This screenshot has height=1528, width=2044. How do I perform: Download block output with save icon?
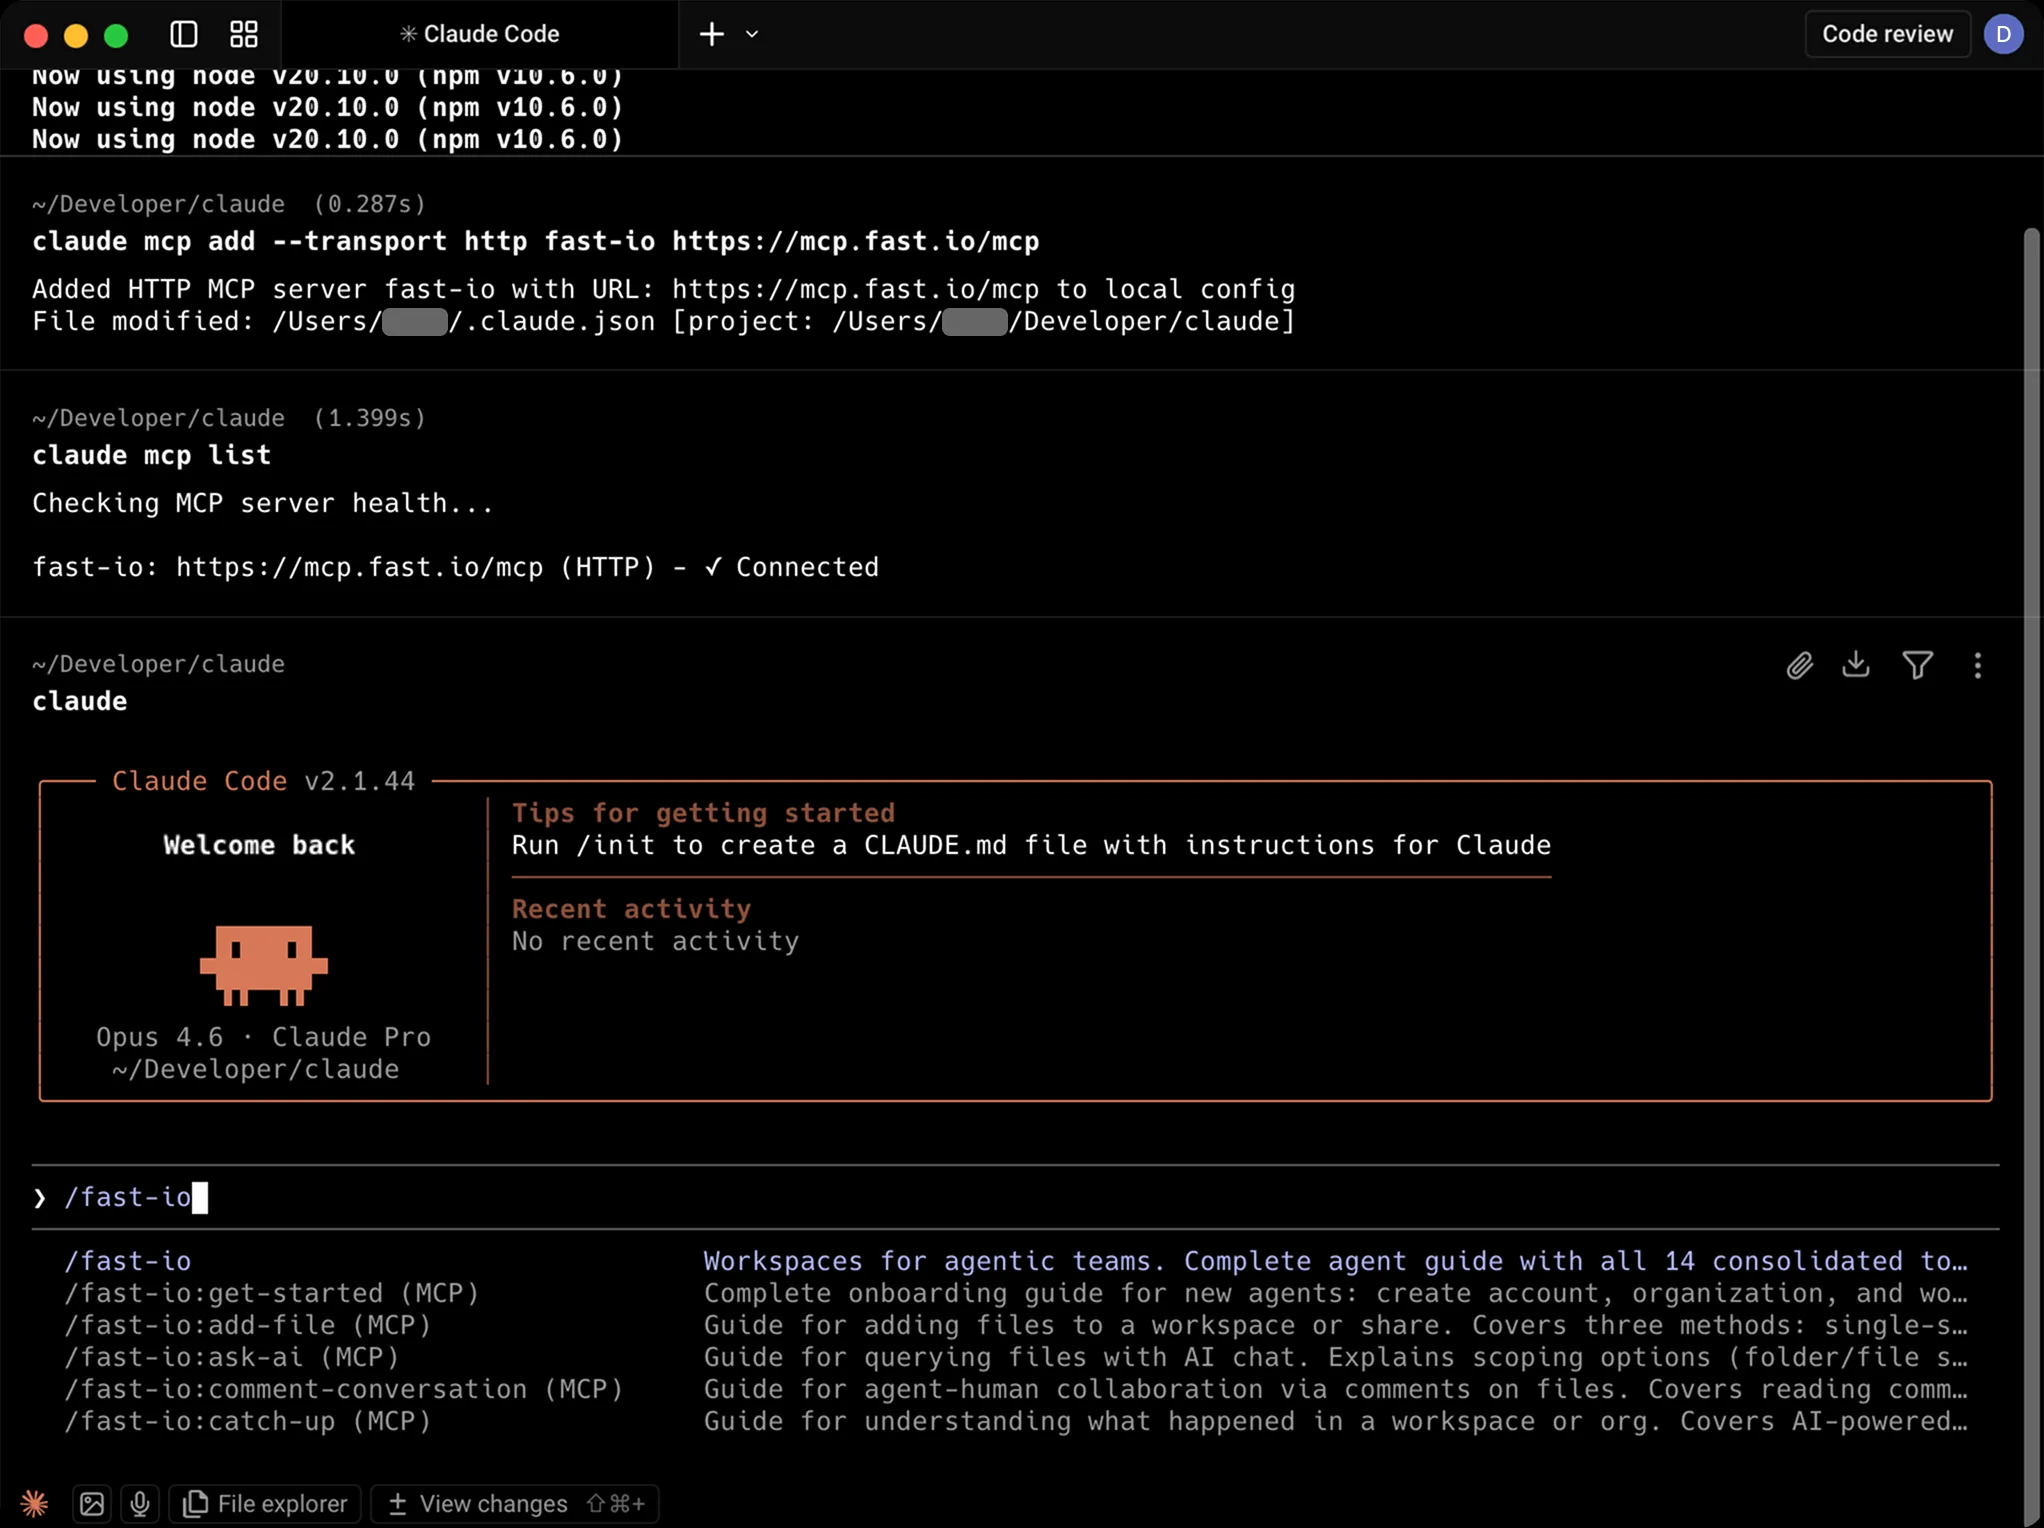point(1856,665)
